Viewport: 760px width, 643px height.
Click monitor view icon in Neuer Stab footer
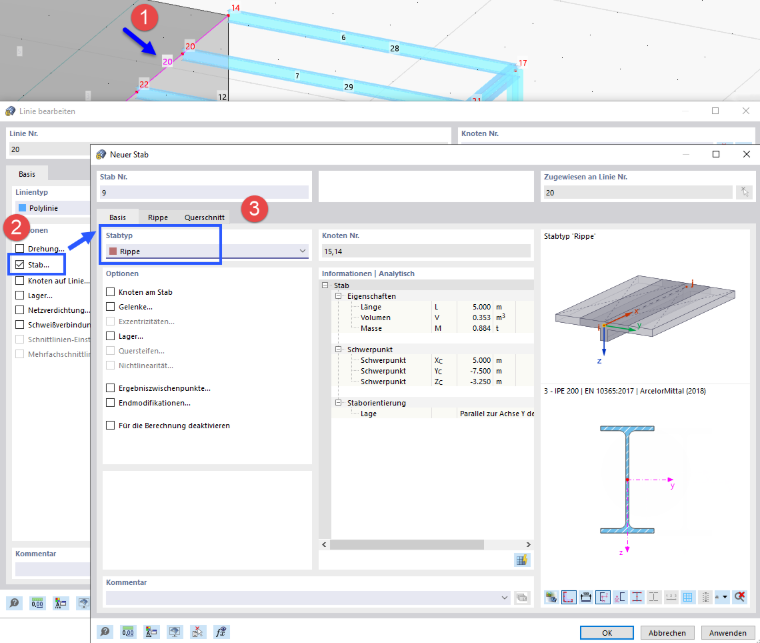(x=174, y=631)
